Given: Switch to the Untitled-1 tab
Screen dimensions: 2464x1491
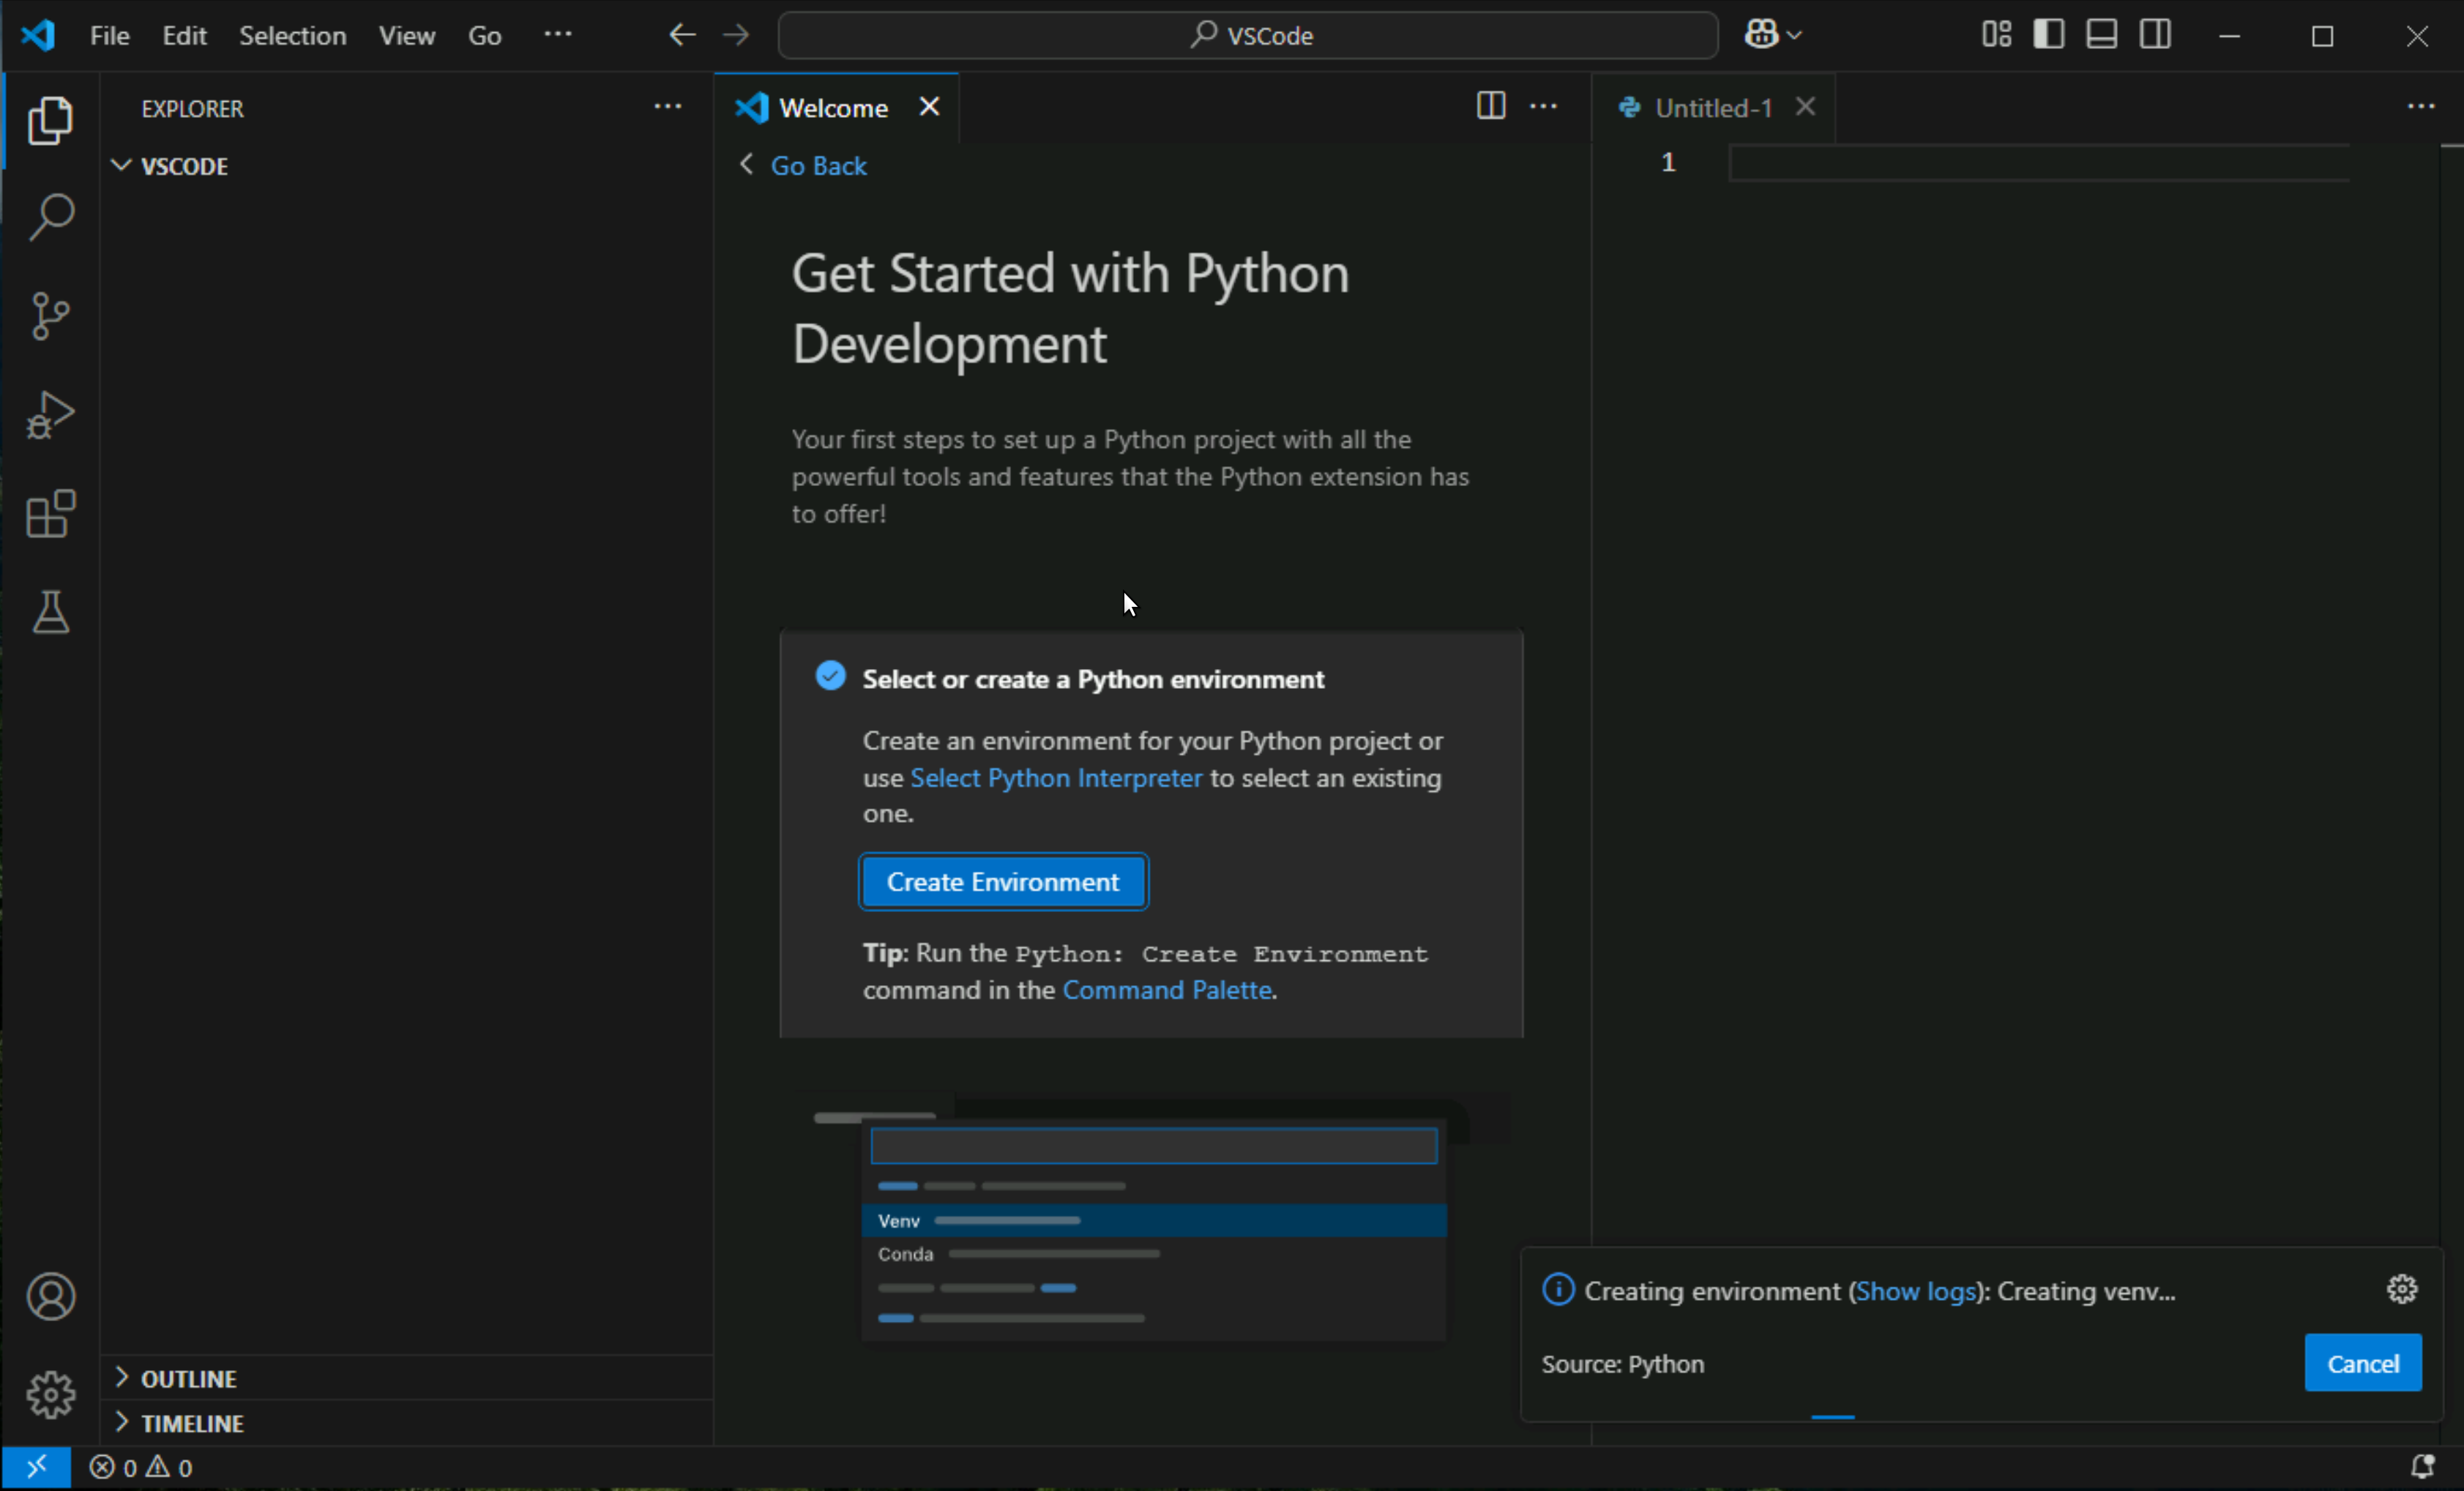Looking at the screenshot, I should click(1712, 108).
